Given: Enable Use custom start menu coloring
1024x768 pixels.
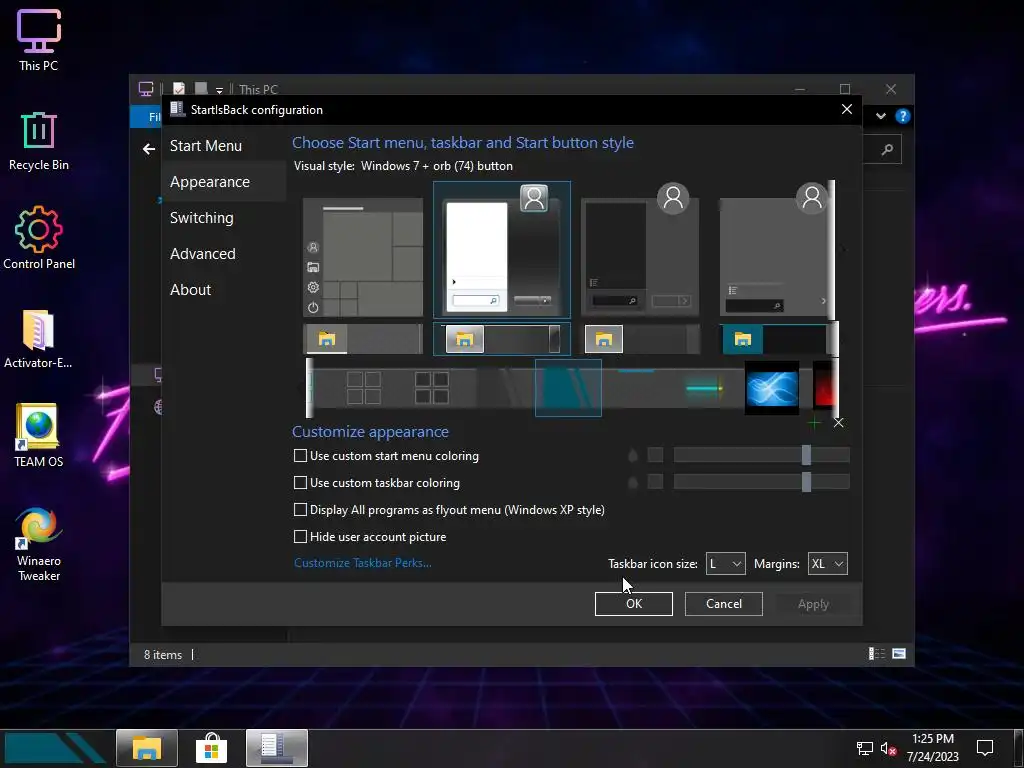Looking at the screenshot, I should pyautogui.click(x=300, y=456).
